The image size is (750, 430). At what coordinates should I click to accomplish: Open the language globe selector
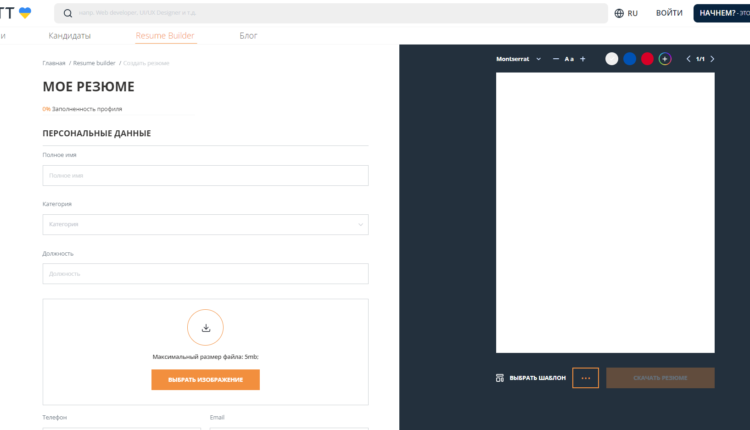click(x=619, y=13)
